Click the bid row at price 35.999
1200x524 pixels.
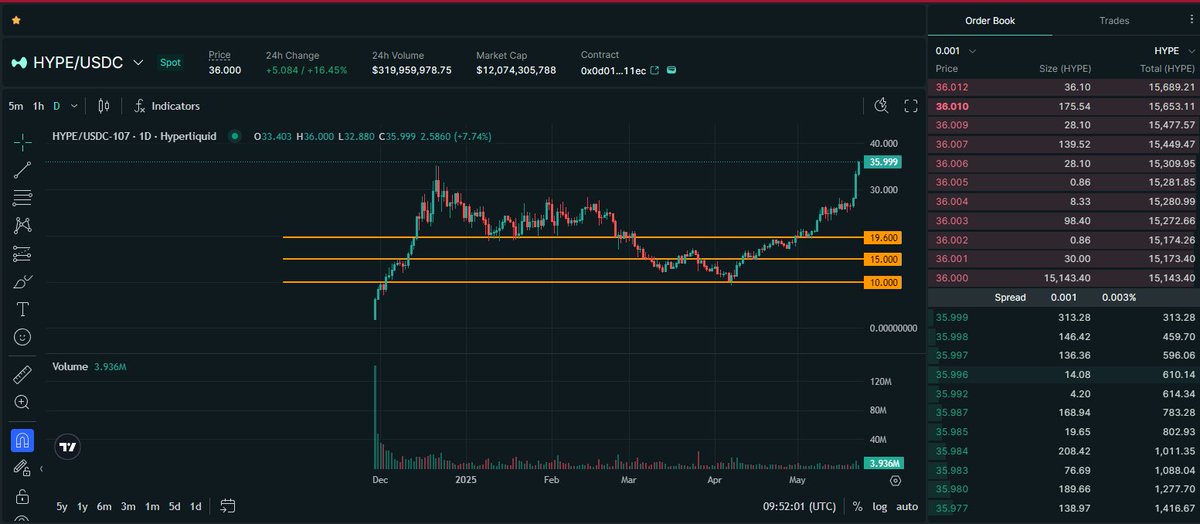(1064, 318)
